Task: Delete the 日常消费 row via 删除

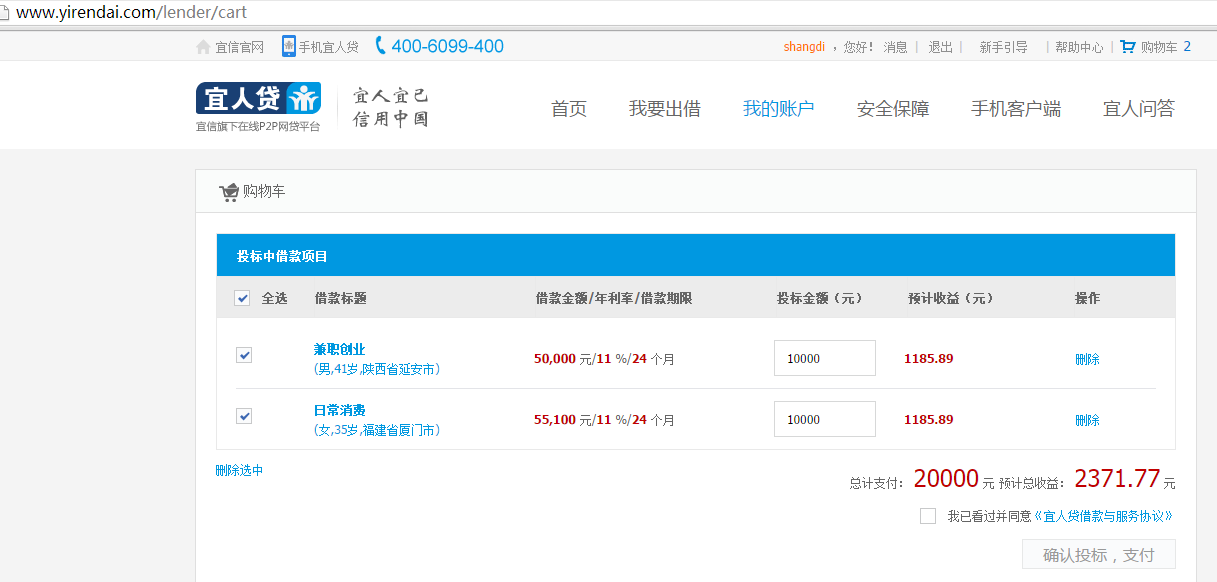Action: pyautogui.click(x=1087, y=420)
